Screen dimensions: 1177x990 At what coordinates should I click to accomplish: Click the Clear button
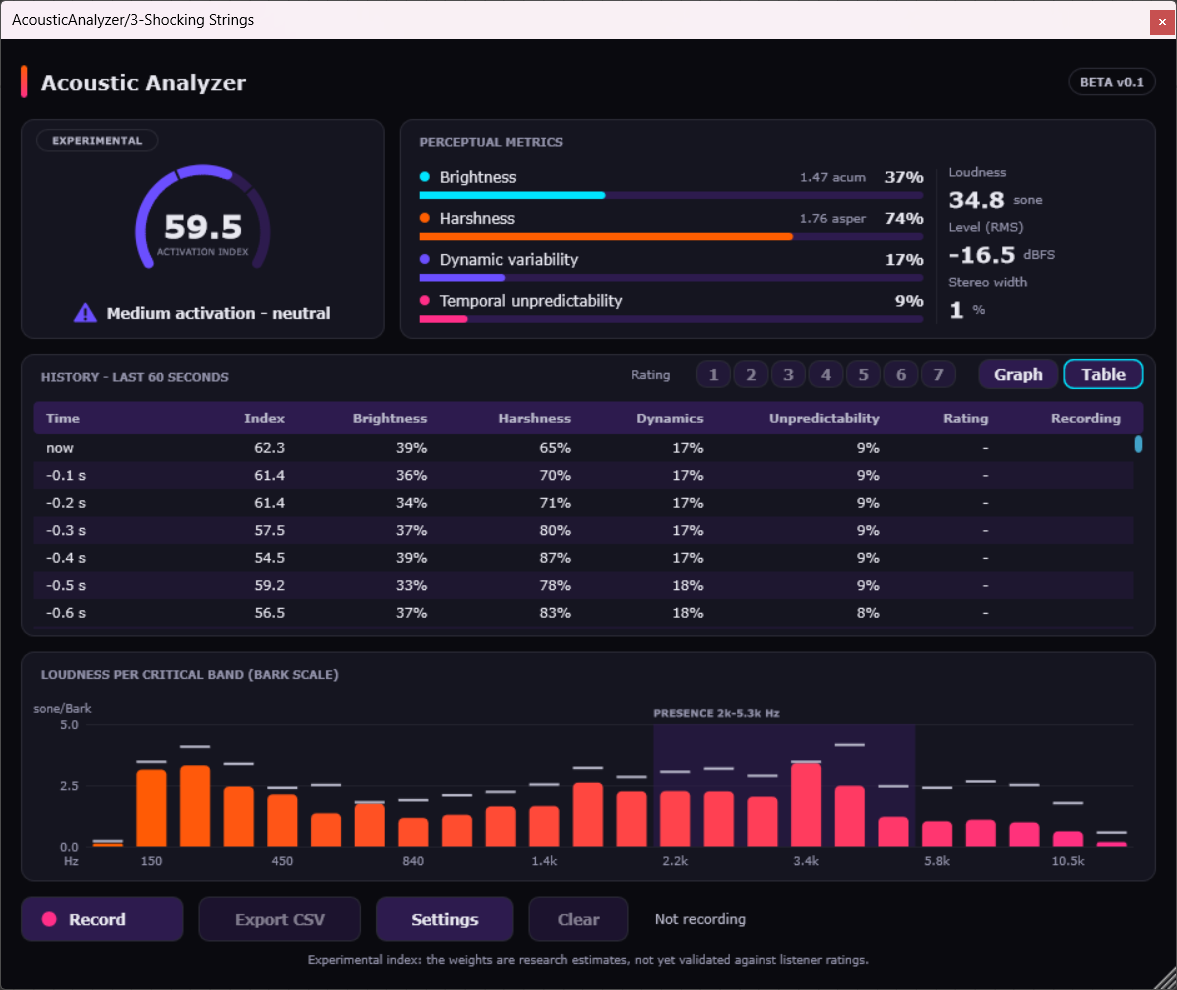578,919
